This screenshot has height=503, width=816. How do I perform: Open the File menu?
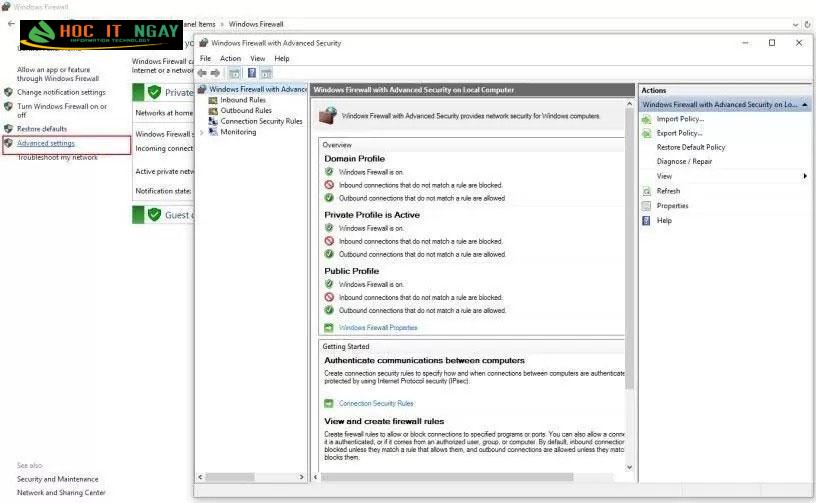tap(206, 58)
